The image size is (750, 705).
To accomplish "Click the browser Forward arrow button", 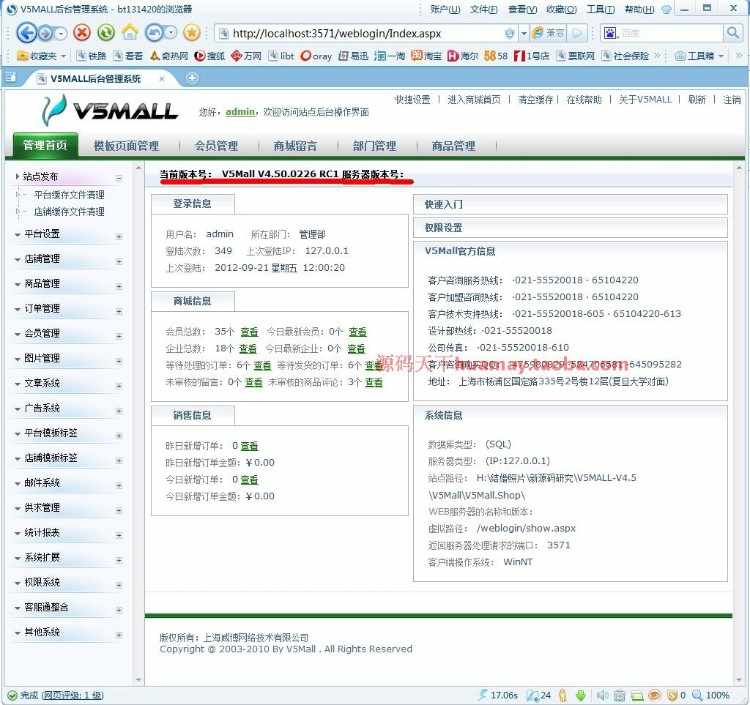I will click(x=46, y=33).
